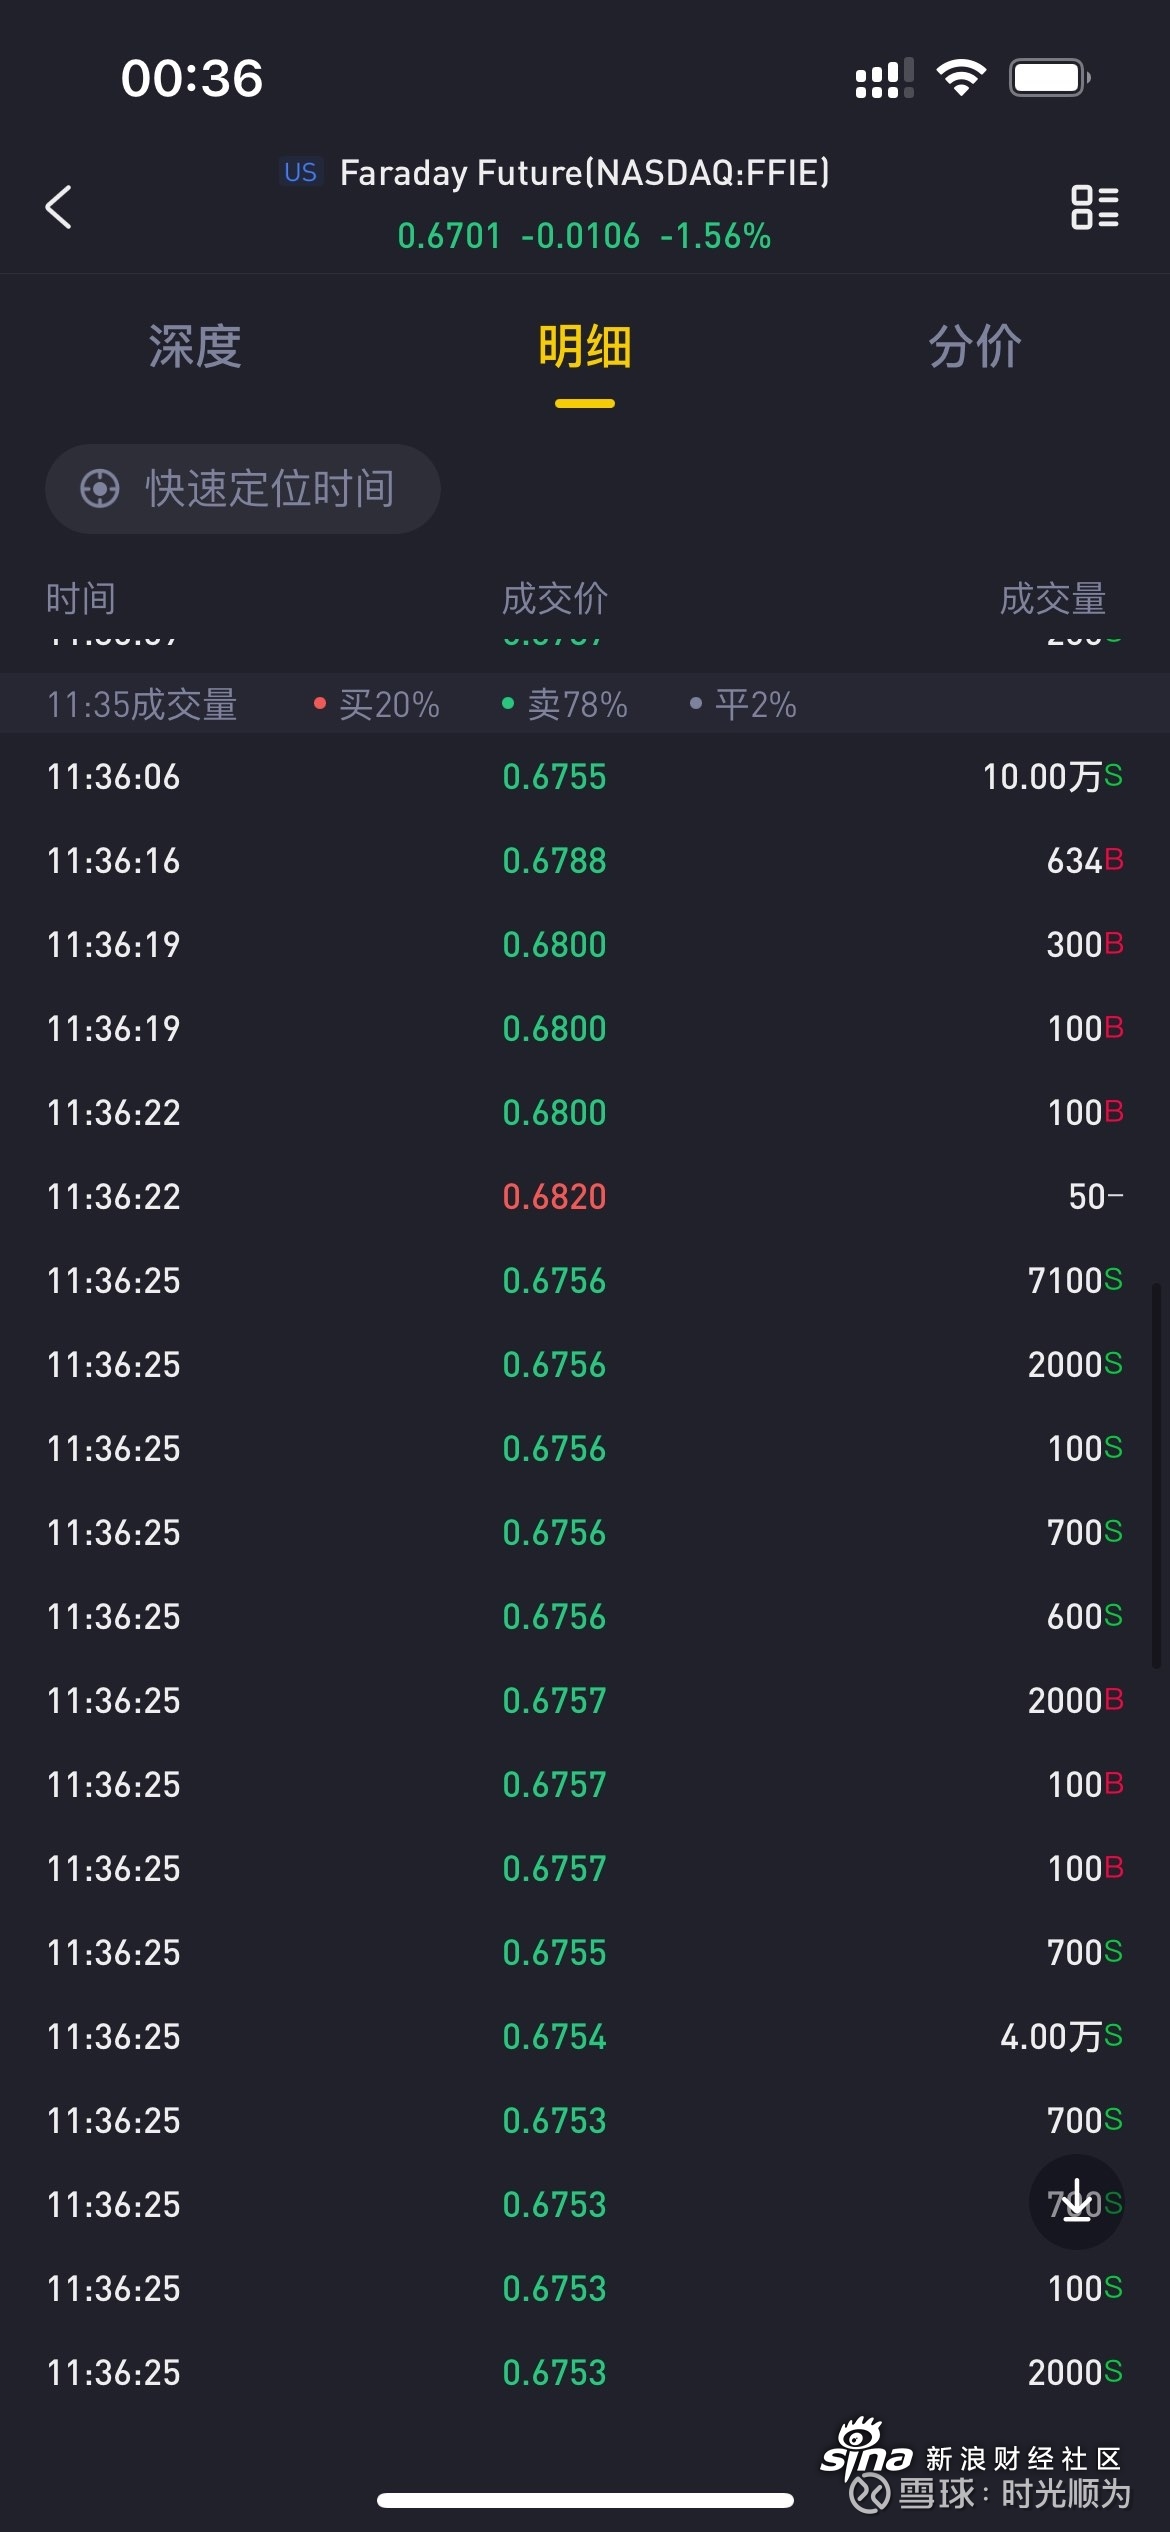Tap the 7100 volume cell

[x=1075, y=1281]
